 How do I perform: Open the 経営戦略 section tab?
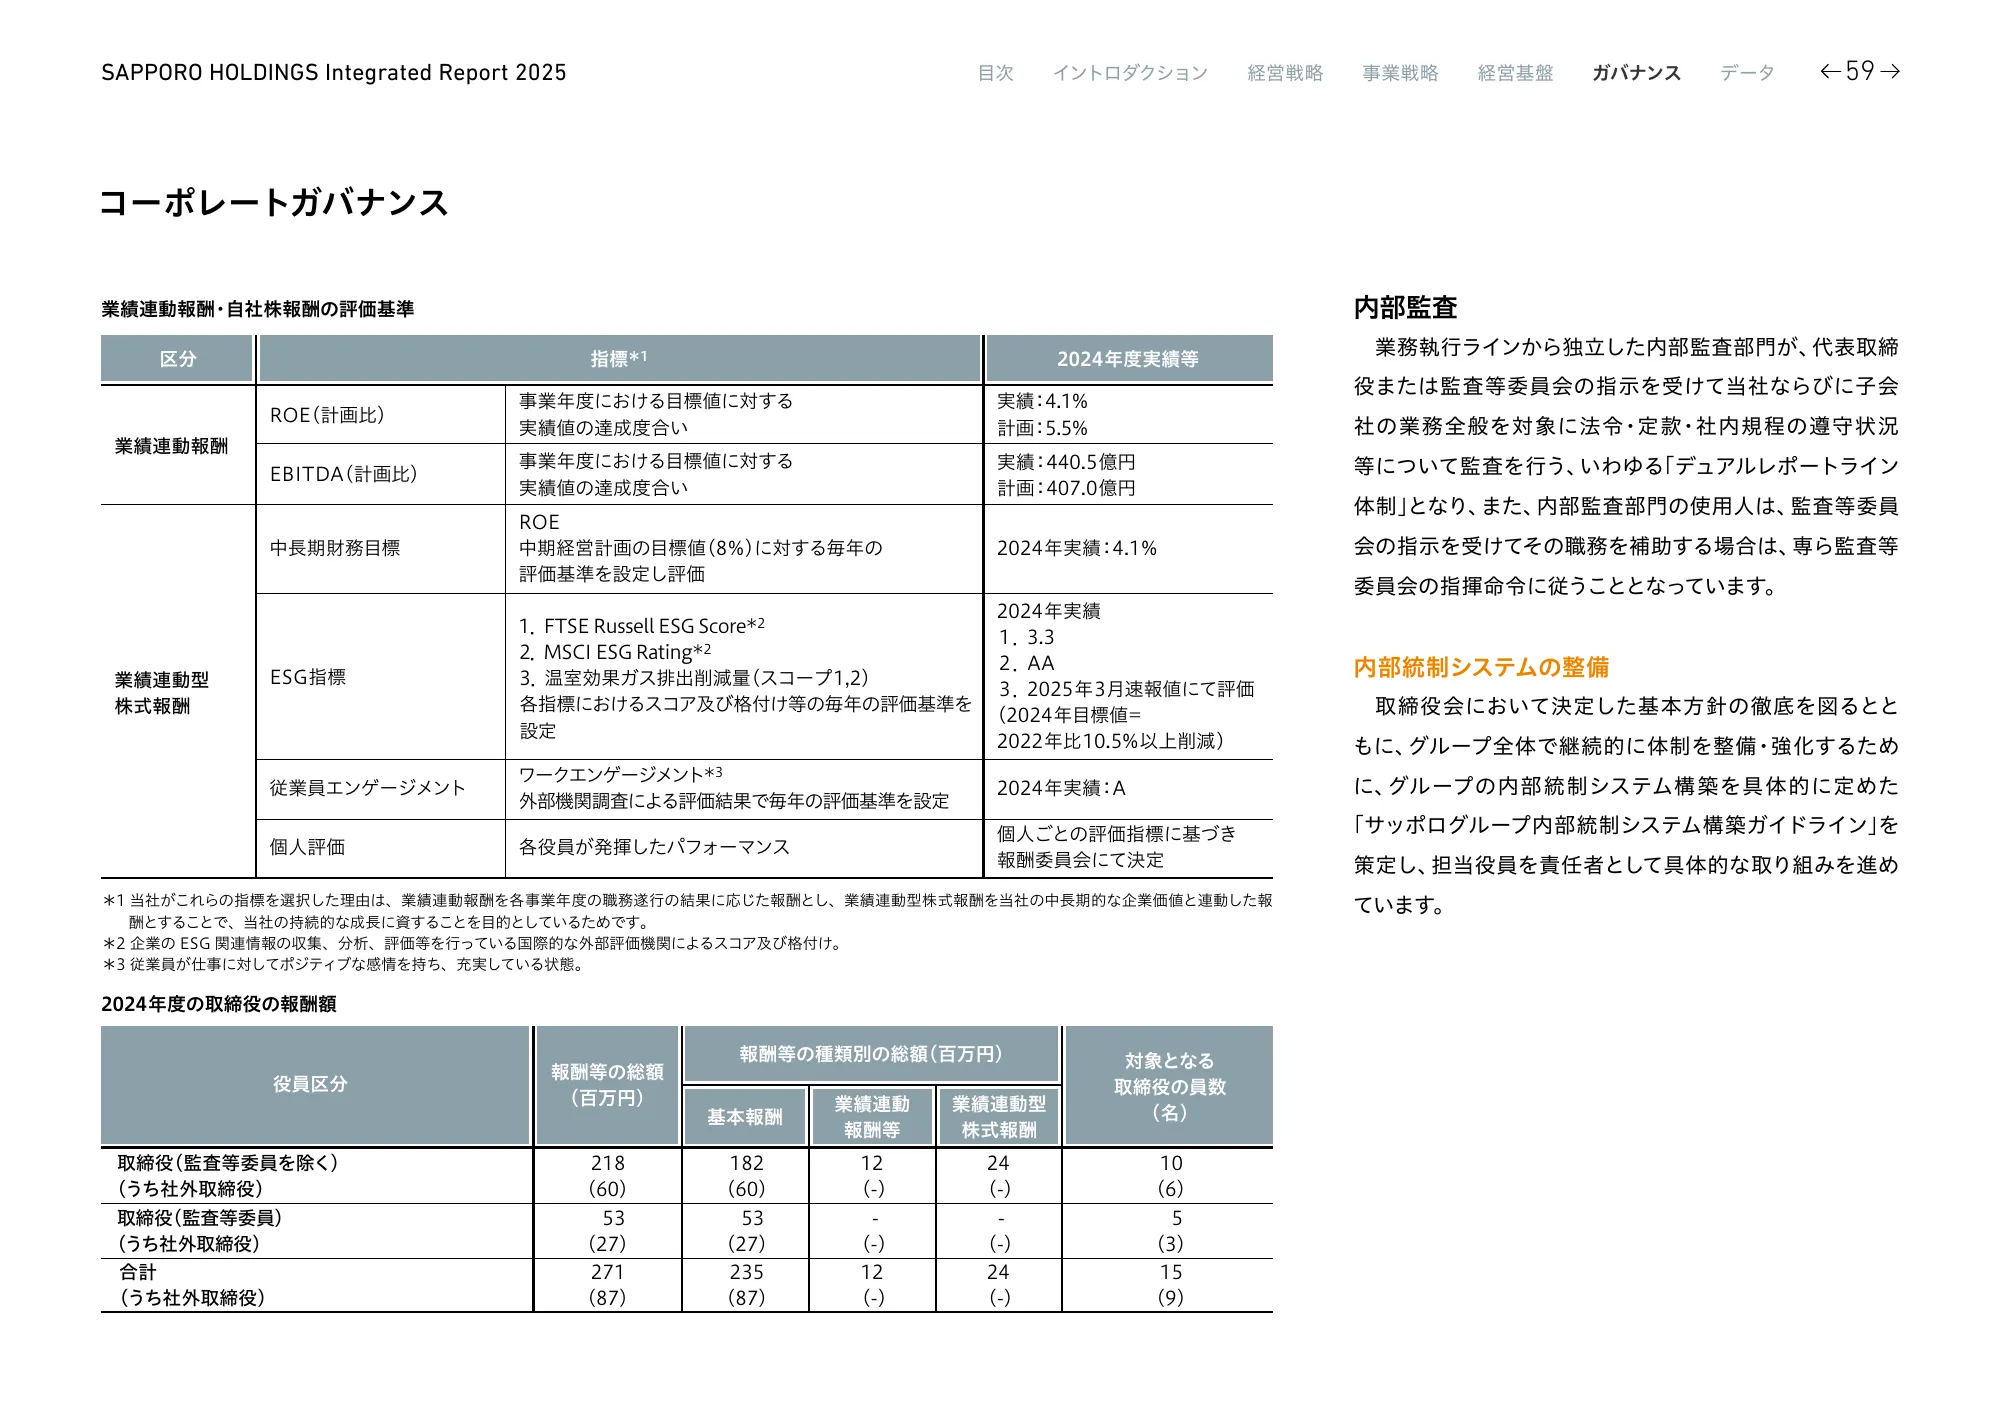point(1285,73)
